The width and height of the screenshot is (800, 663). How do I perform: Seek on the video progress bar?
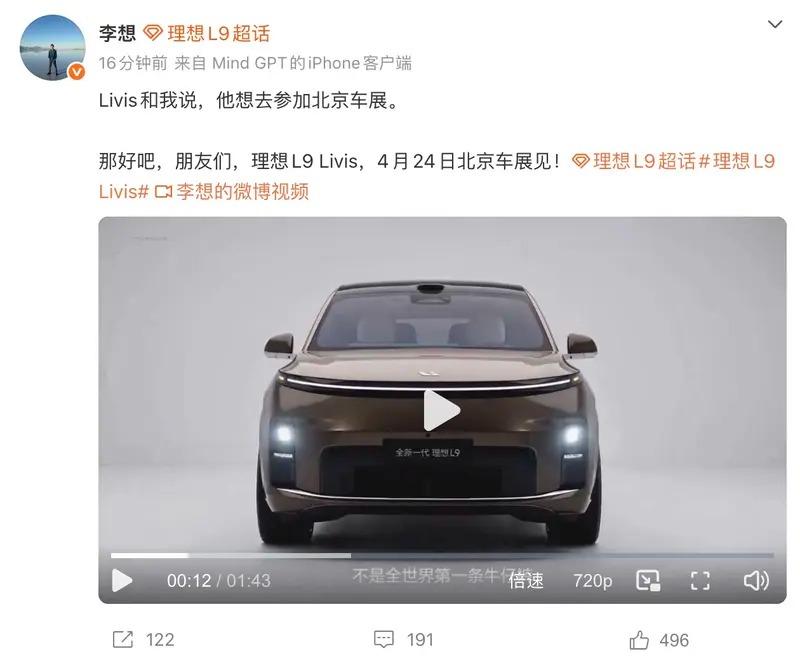point(442,555)
